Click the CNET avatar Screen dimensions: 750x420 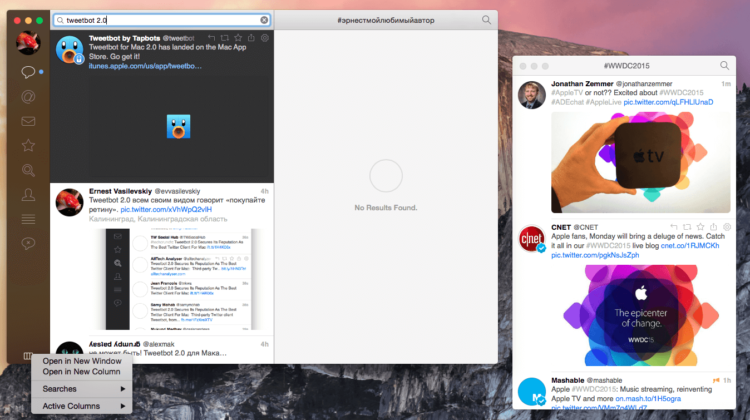click(531, 238)
